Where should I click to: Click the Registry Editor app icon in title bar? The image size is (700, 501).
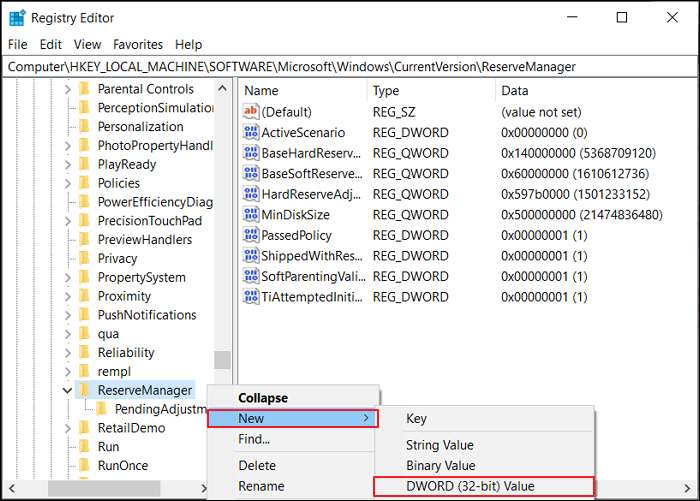[17, 18]
